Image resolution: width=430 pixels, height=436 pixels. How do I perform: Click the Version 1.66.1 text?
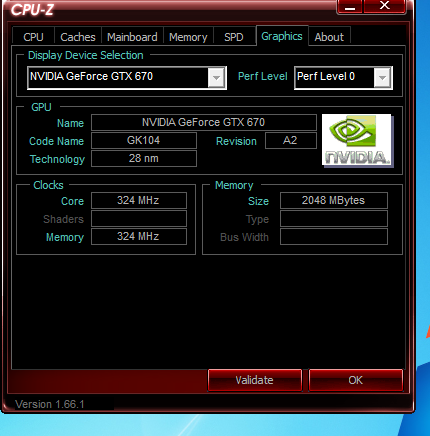click(x=50, y=404)
